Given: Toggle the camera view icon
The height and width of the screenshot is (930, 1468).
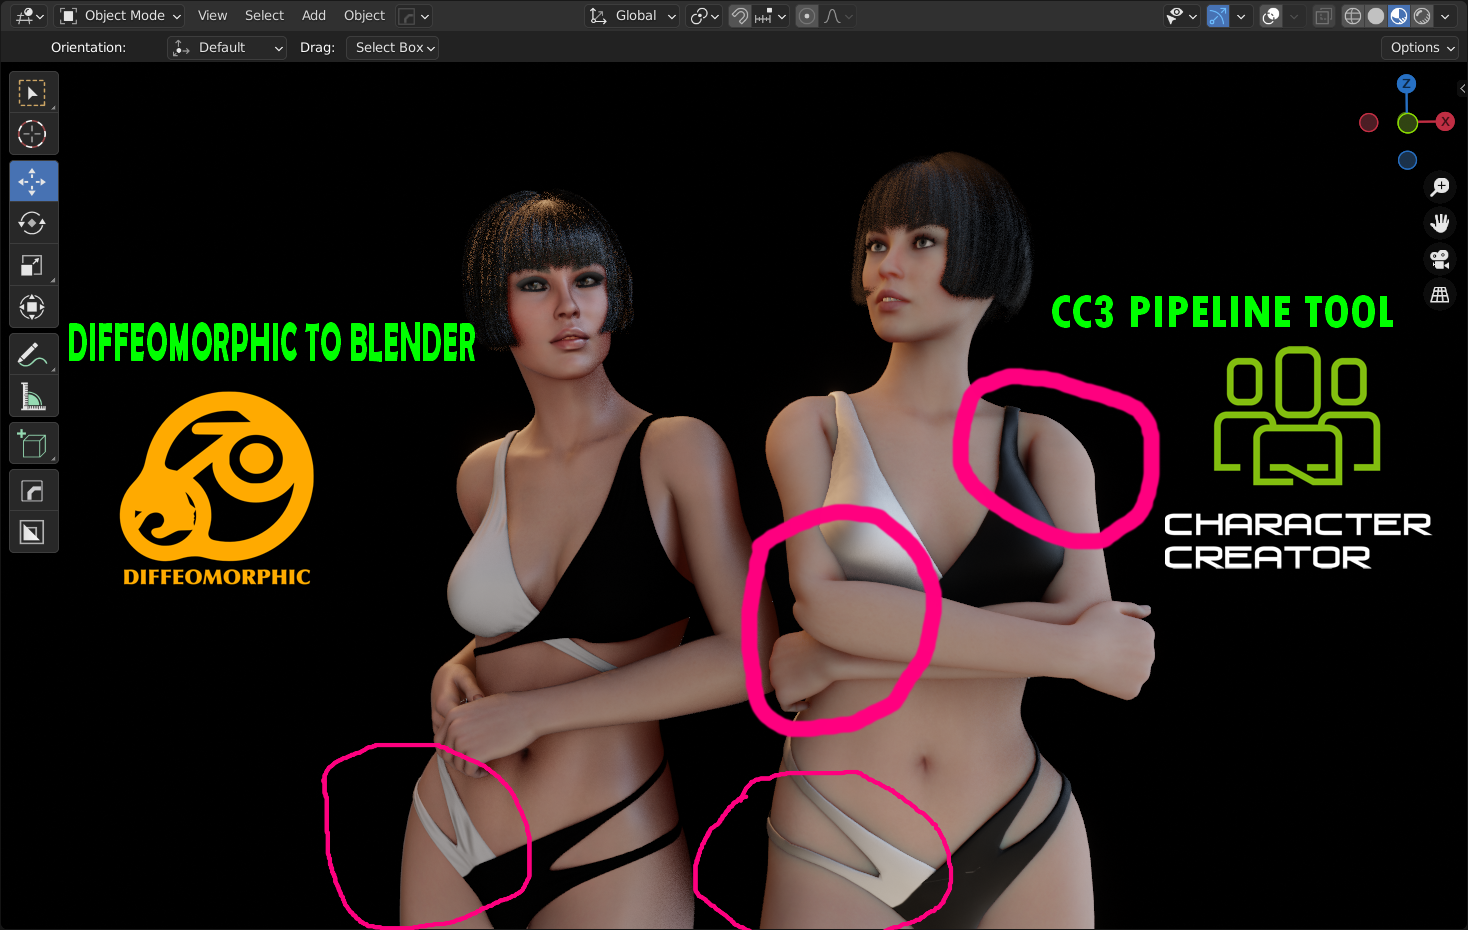Looking at the screenshot, I should (x=1440, y=259).
